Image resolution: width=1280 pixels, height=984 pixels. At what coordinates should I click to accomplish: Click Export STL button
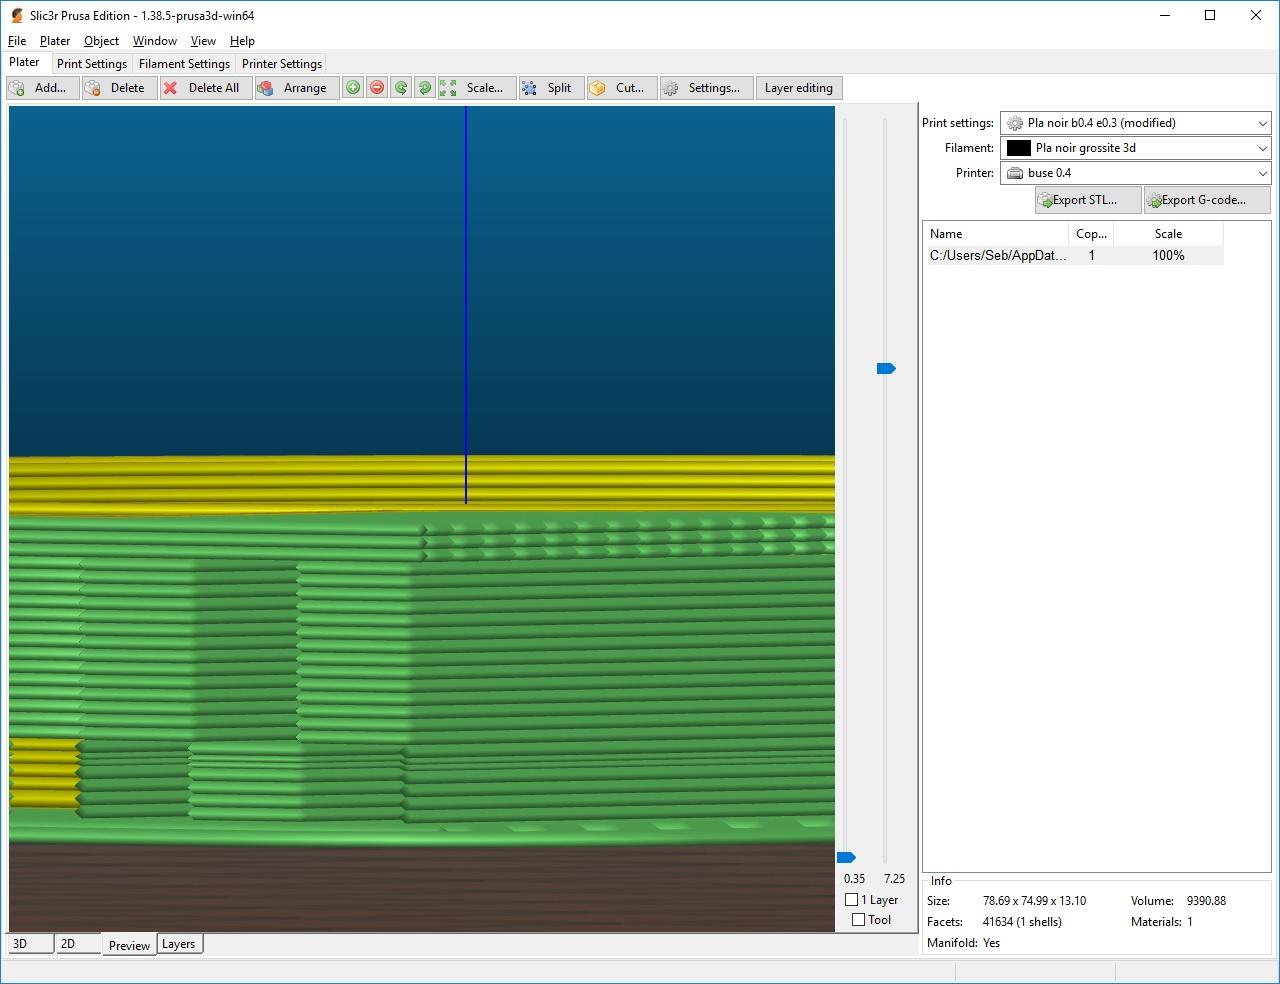click(x=1087, y=200)
